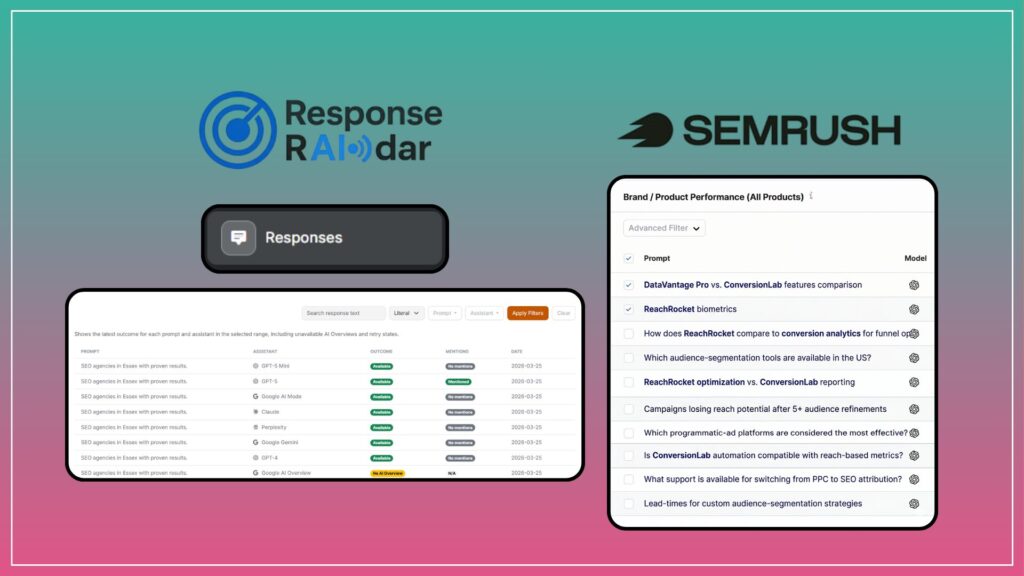Click the Outcome column header
This screenshot has height=576, width=1024.
[382, 351]
